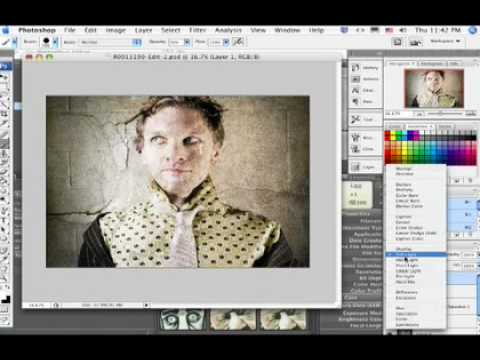Choose Difference blend mode
Viewport: 480px width, 360px height.
point(416,292)
